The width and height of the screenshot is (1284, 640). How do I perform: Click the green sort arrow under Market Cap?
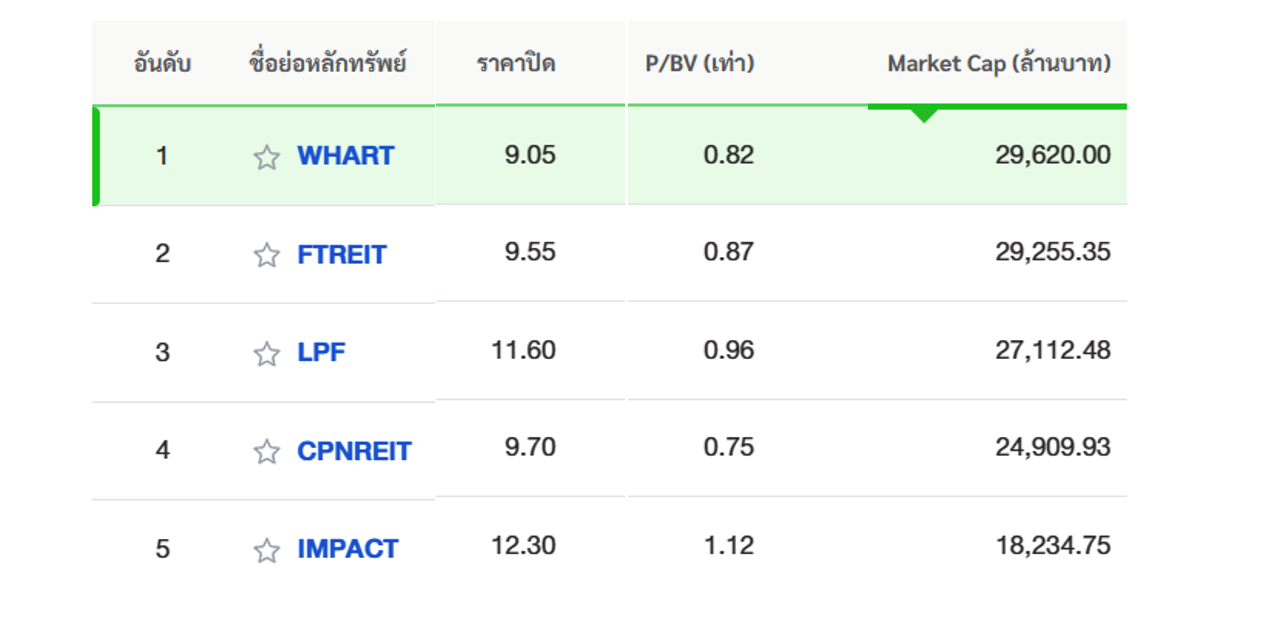(x=924, y=115)
